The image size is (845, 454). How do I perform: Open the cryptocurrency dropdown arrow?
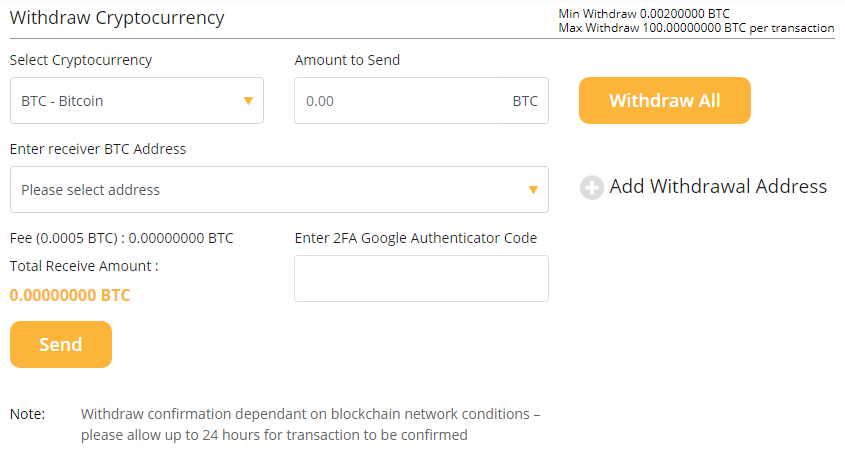pyautogui.click(x=248, y=101)
